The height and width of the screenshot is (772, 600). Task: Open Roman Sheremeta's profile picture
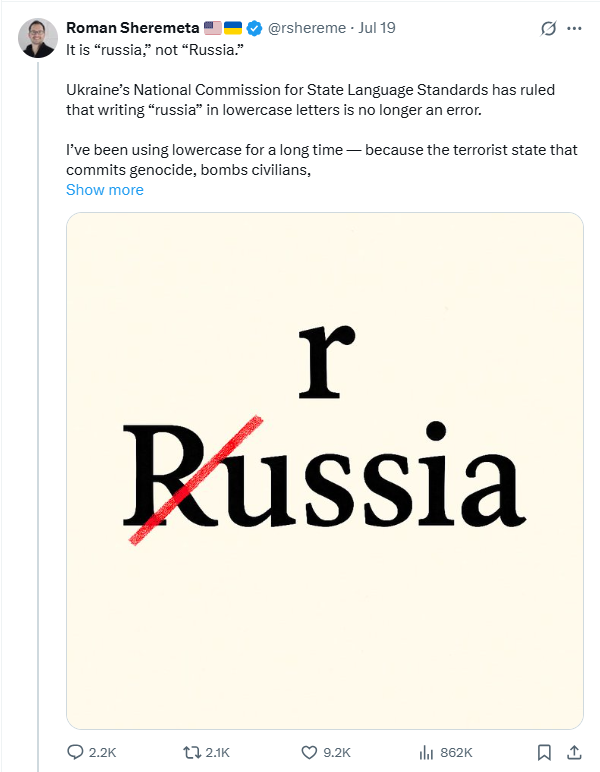pyautogui.click(x=38, y=38)
